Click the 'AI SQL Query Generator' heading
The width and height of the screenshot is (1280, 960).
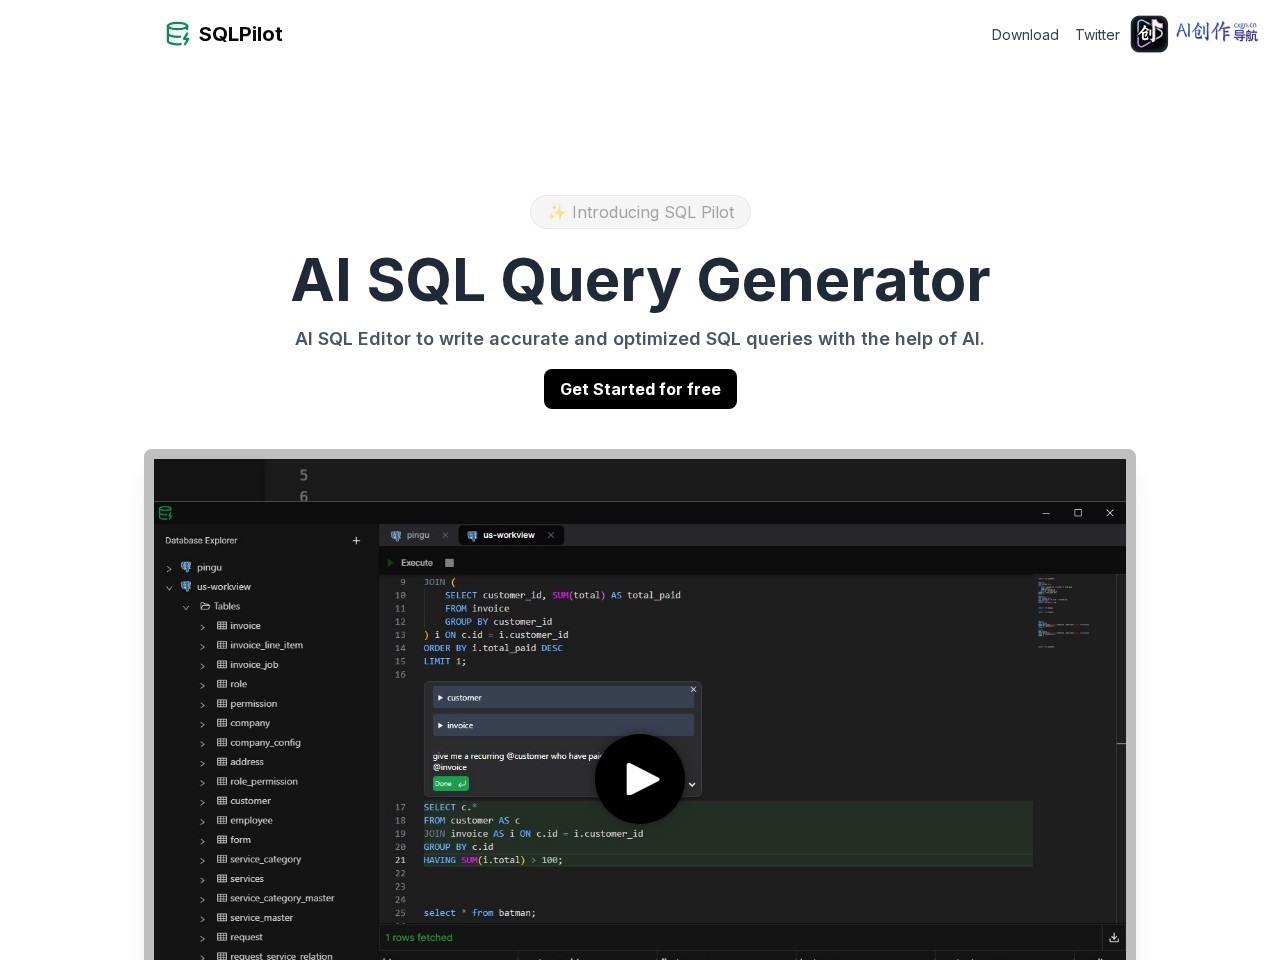640,280
